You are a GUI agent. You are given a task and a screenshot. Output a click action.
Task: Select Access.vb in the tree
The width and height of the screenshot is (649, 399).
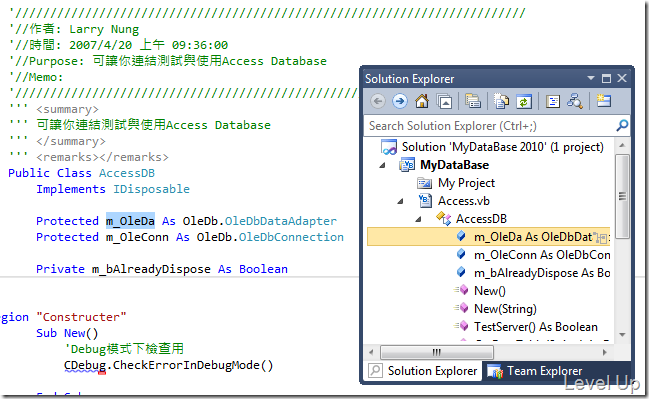(x=464, y=201)
